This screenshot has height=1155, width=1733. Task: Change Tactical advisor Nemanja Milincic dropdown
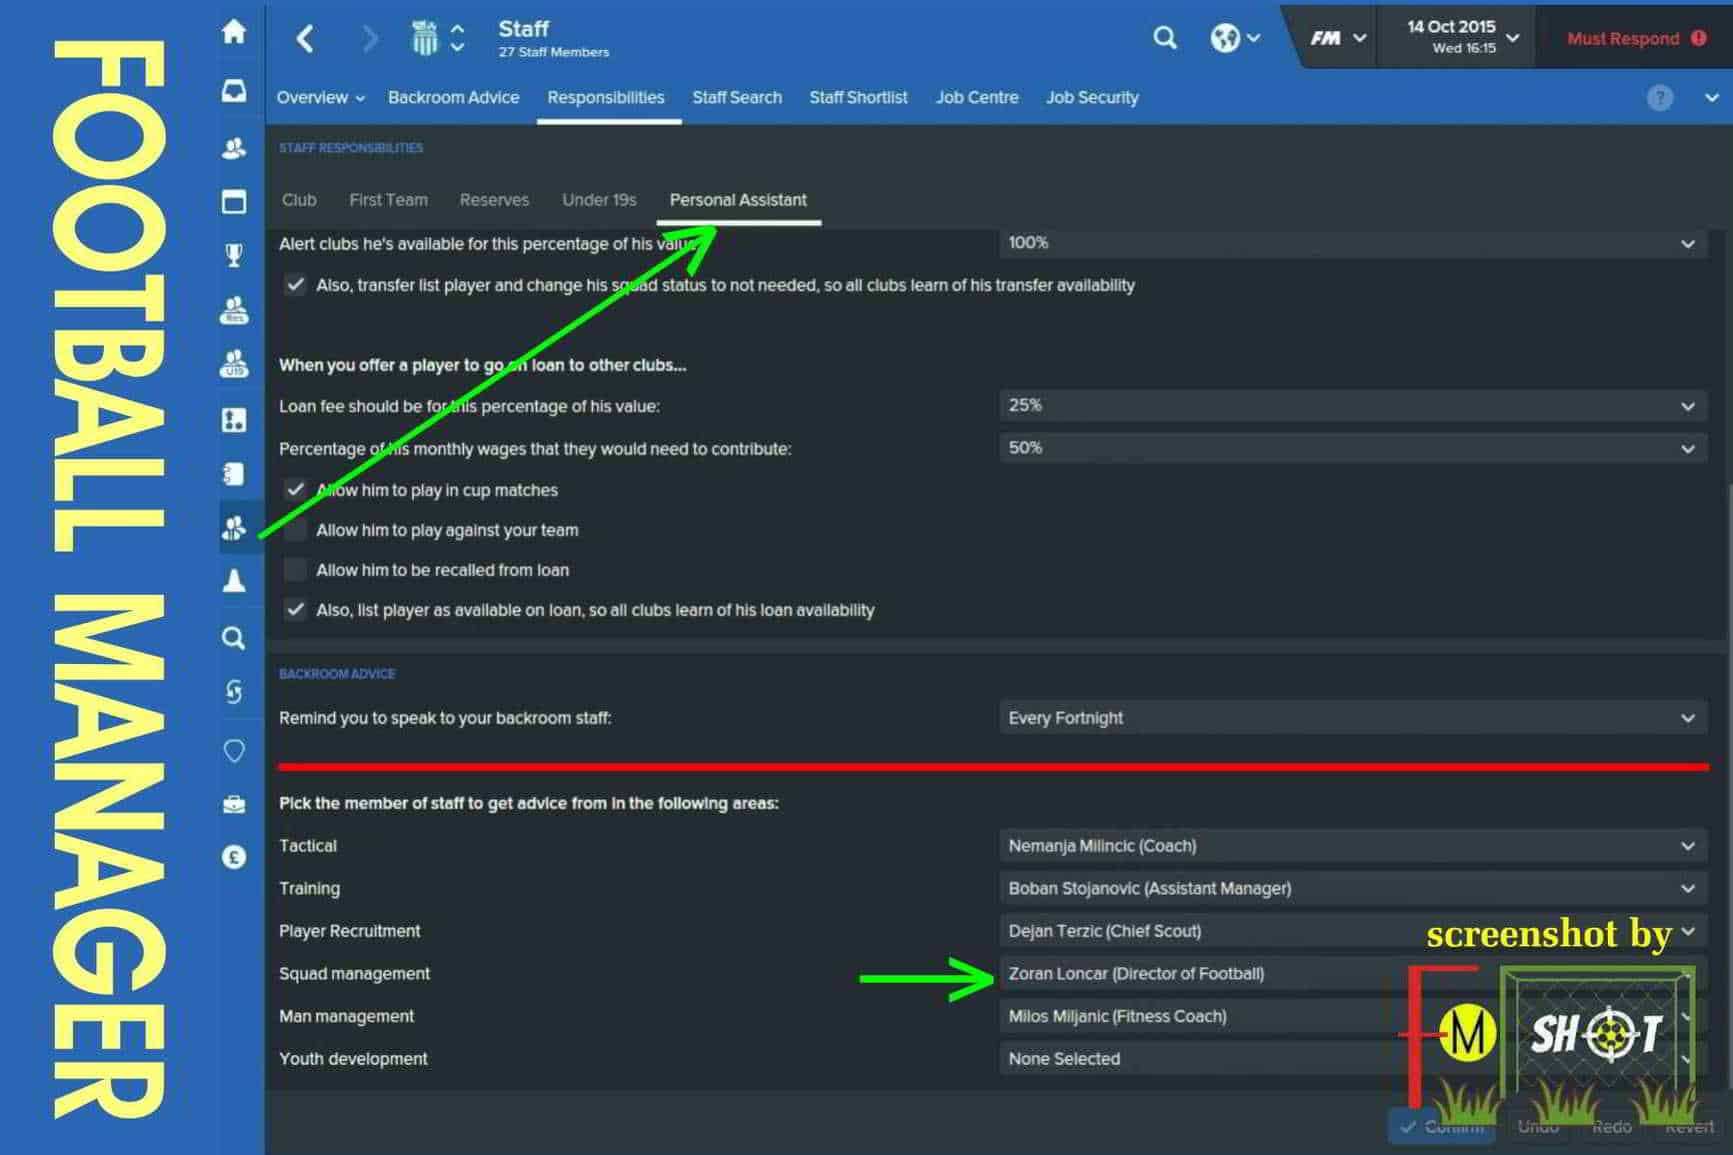1353,846
